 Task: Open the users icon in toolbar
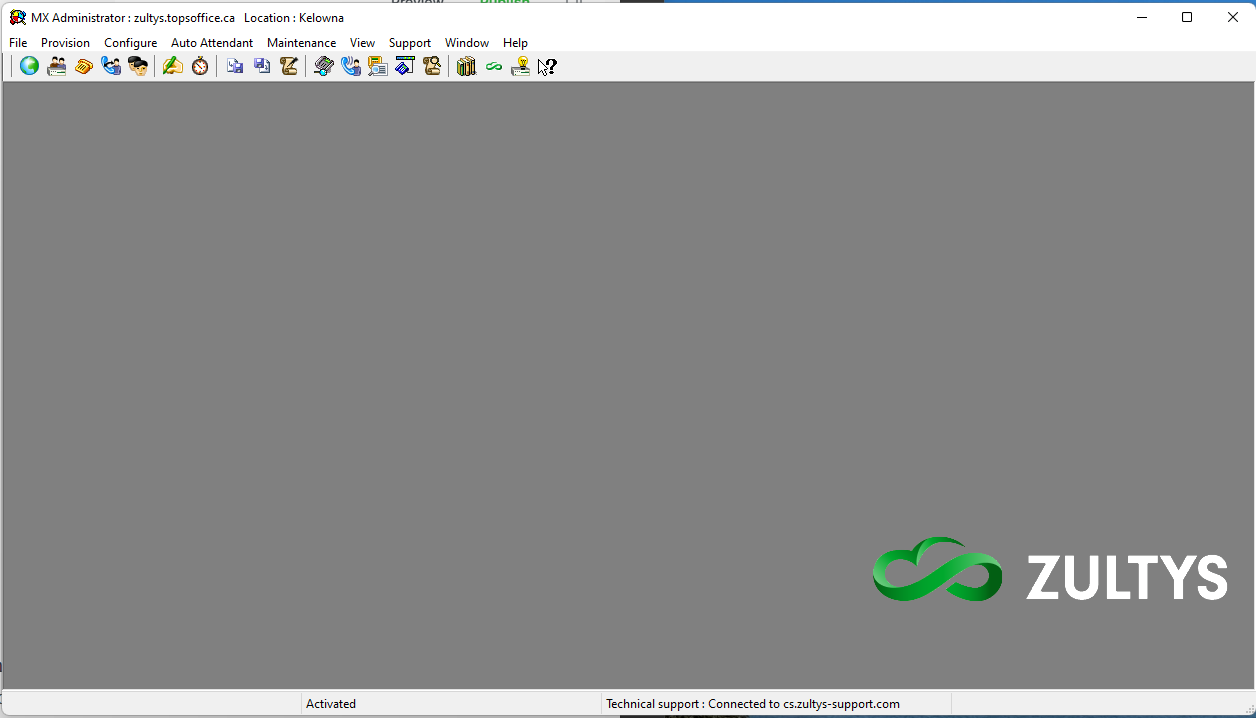tap(57, 66)
